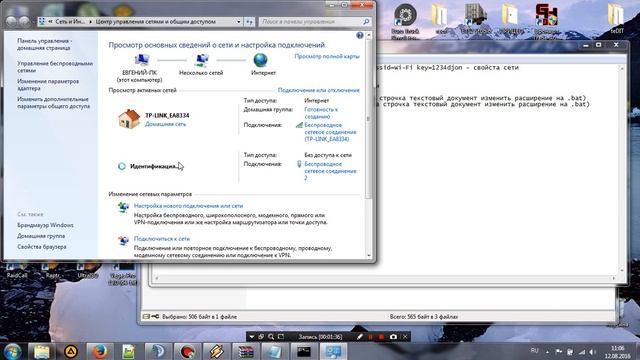Open UltraISO desktop shortcut
Screen dimensions: 640x360
(x=87, y=270)
